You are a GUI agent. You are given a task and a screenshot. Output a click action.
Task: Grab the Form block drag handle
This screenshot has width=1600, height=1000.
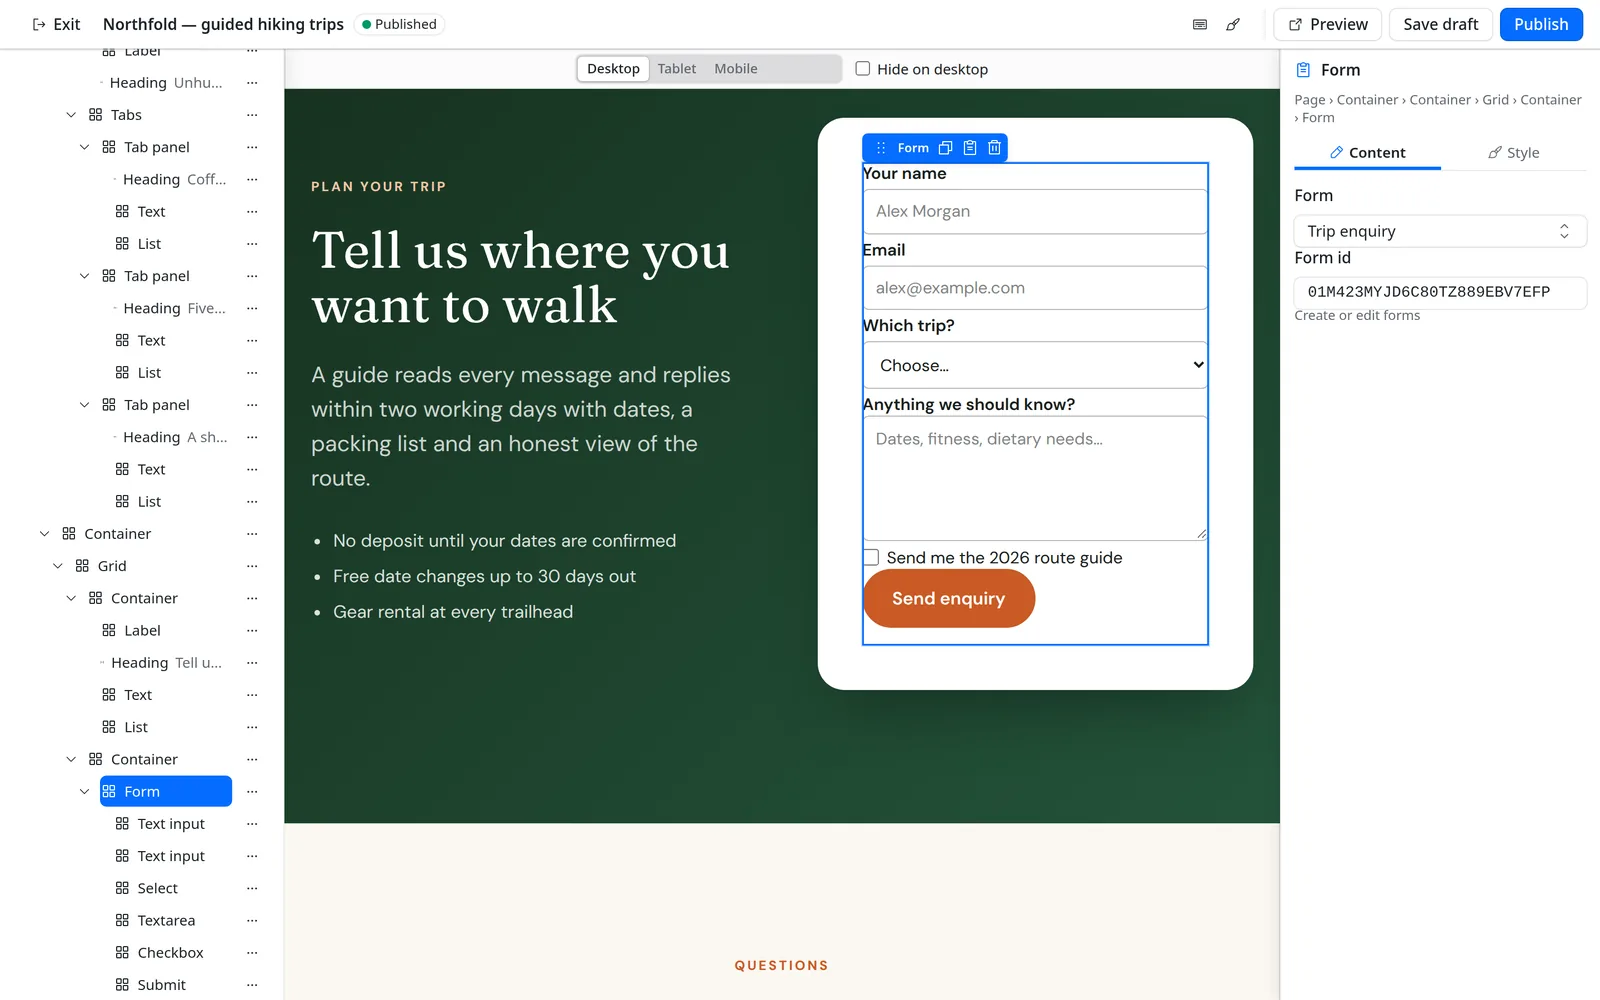click(x=881, y=148)
